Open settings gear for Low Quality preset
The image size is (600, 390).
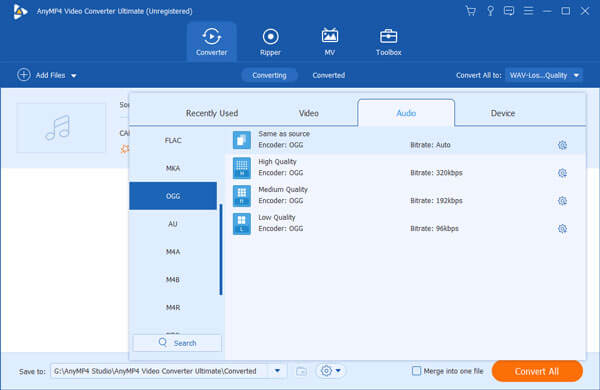click(562, 229)
